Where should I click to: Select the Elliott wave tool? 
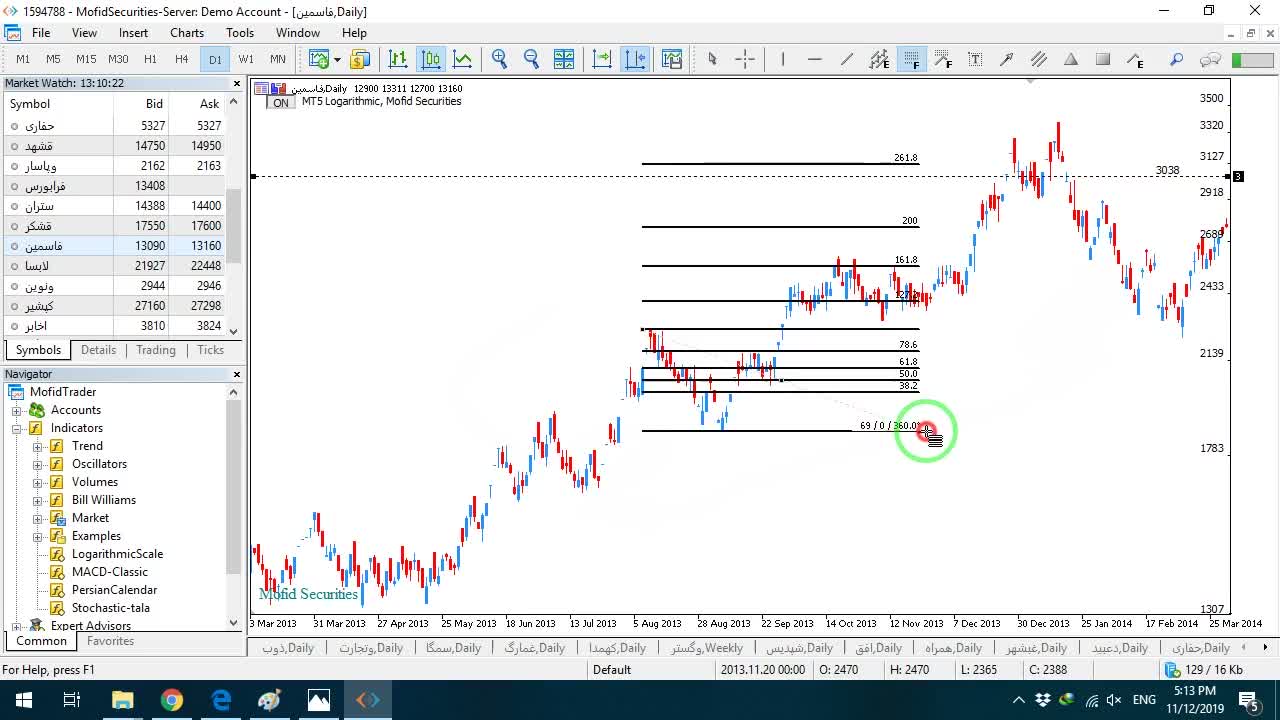pyautogui.click(x=1135, y=59)
